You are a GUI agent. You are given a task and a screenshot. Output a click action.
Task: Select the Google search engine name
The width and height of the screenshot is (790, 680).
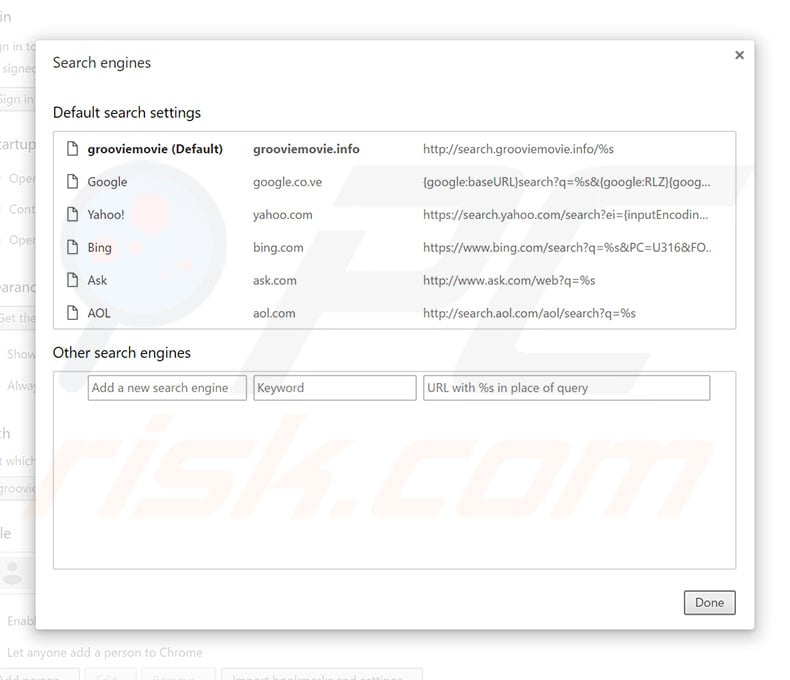click(x=107, y=182)
